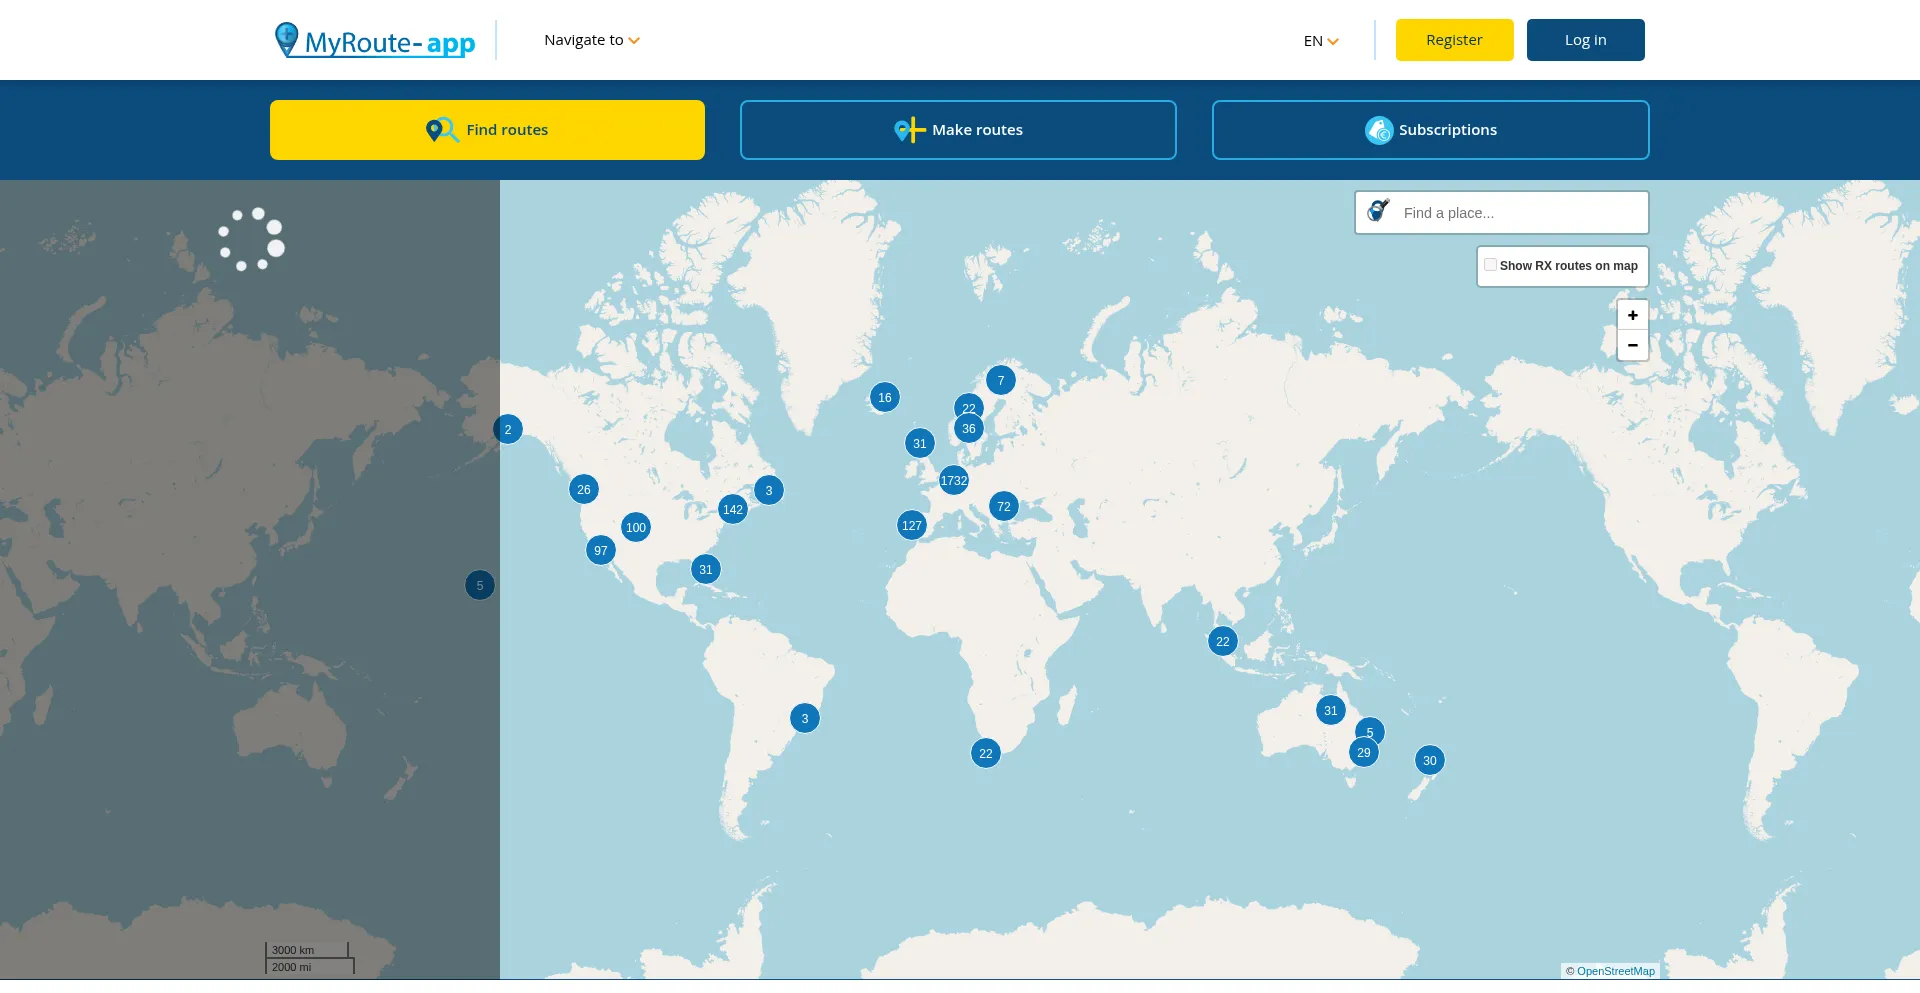
Task: Click the 26 route cluster marker
Action: pyautogui.click(x=584, y=490)
